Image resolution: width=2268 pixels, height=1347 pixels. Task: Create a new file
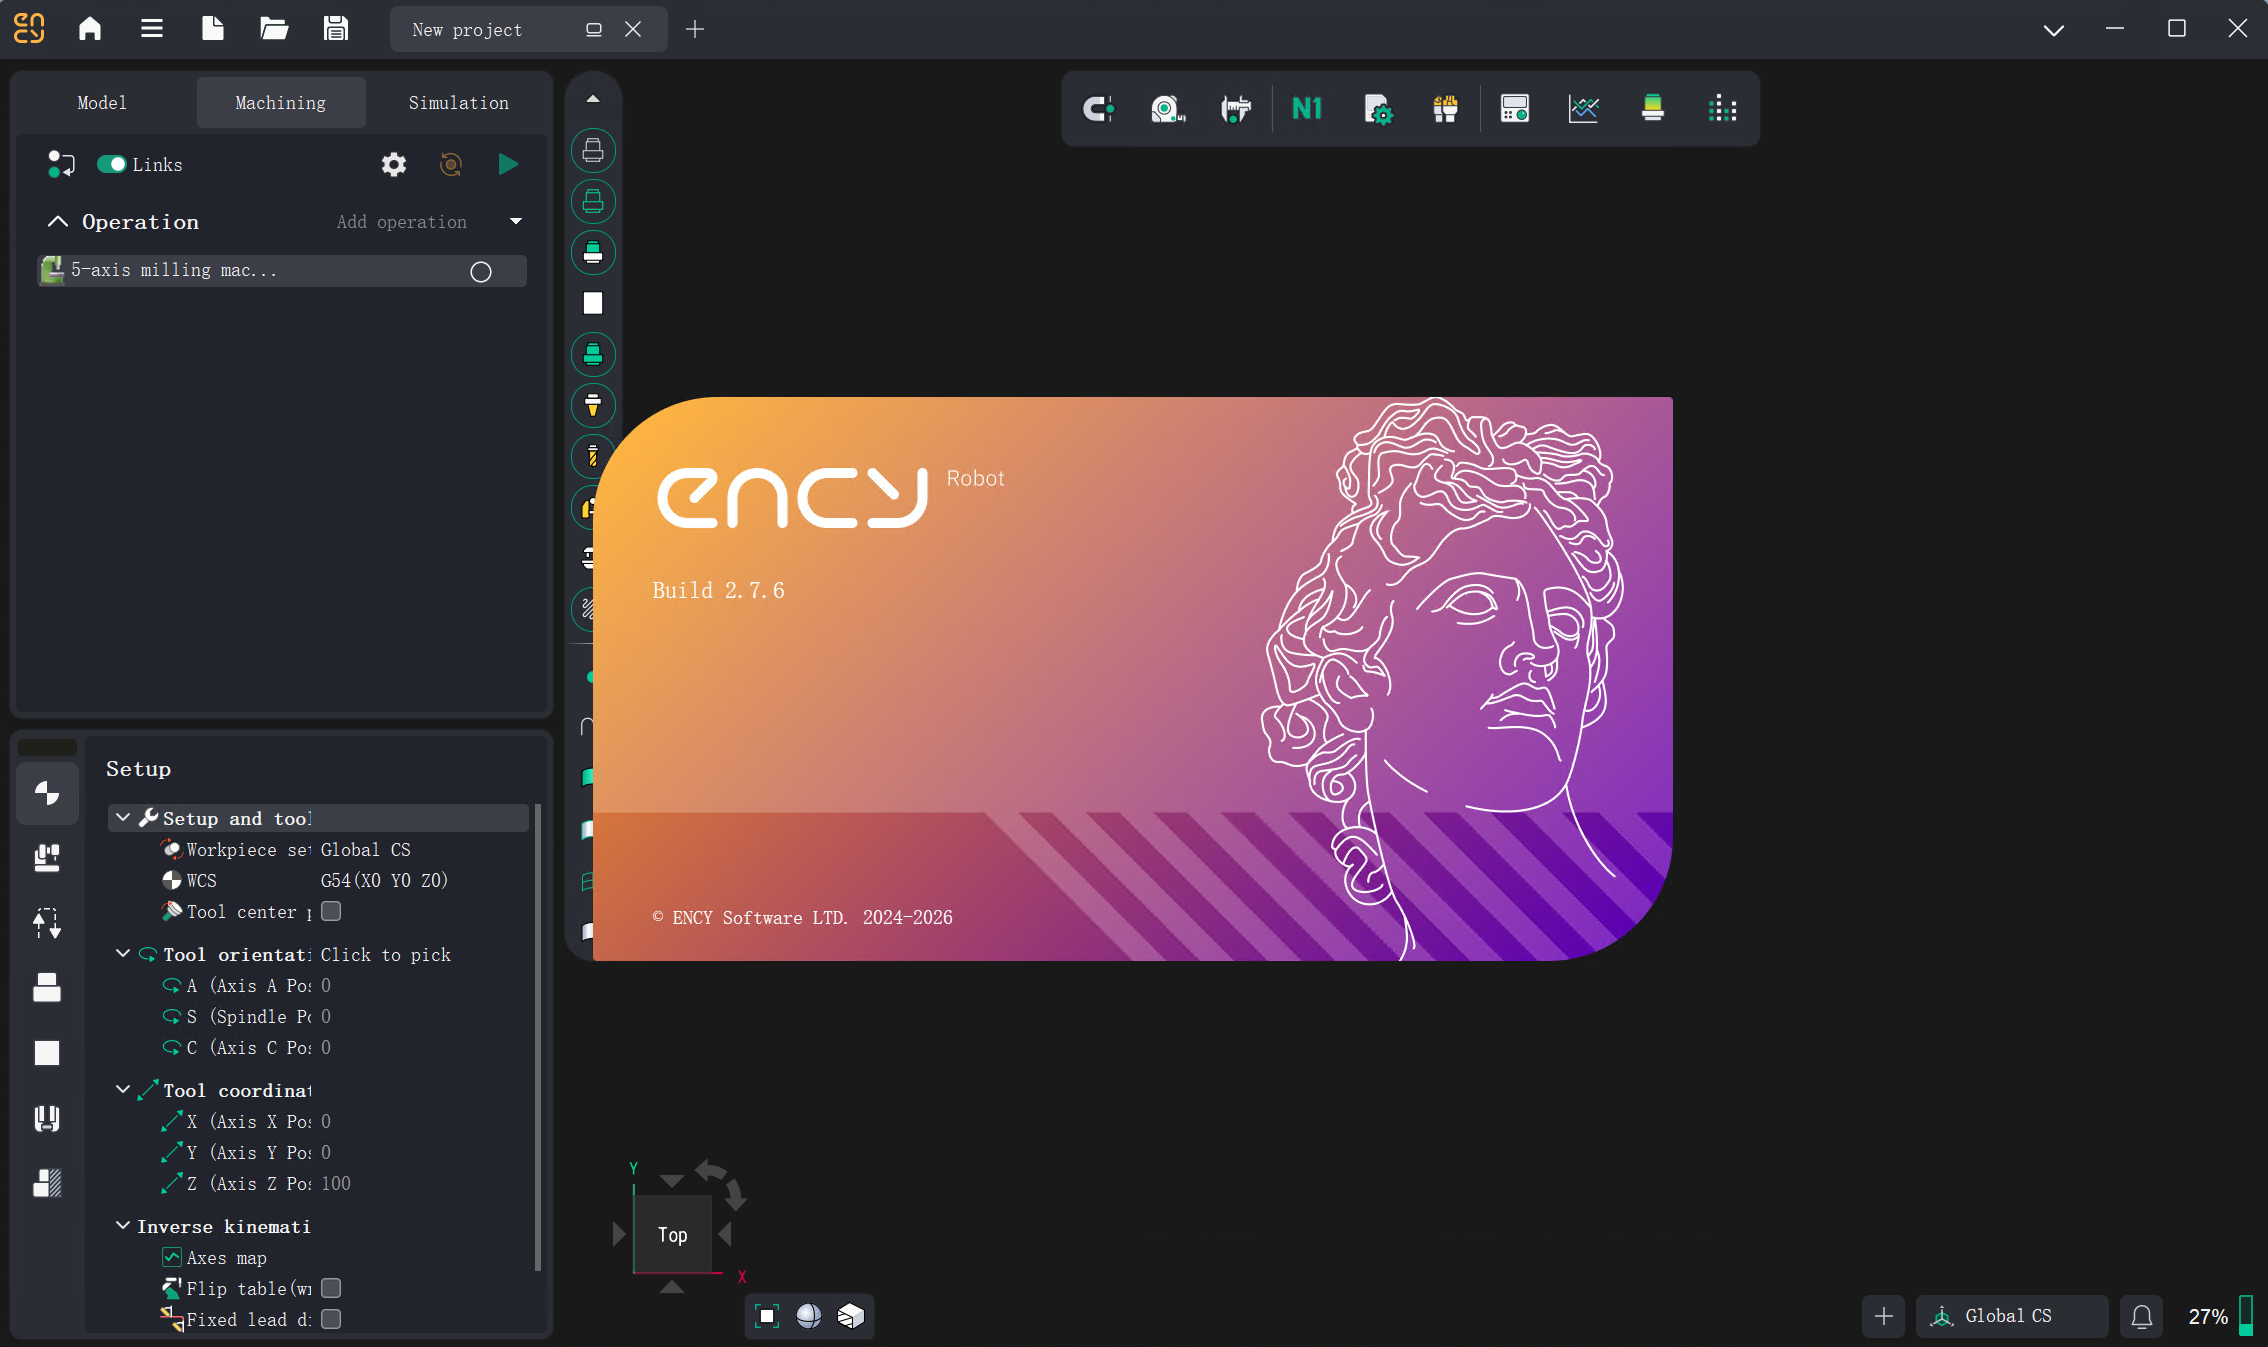213,28
